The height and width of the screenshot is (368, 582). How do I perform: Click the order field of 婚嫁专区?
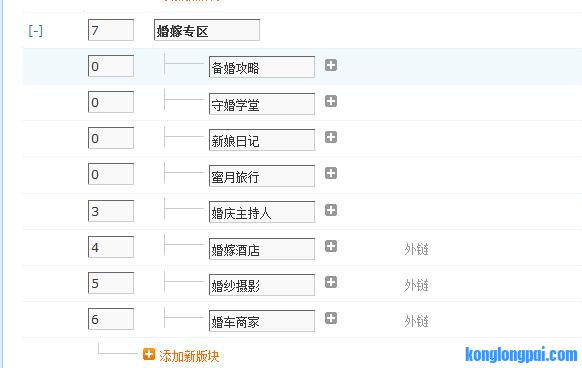tap(111, 30)
